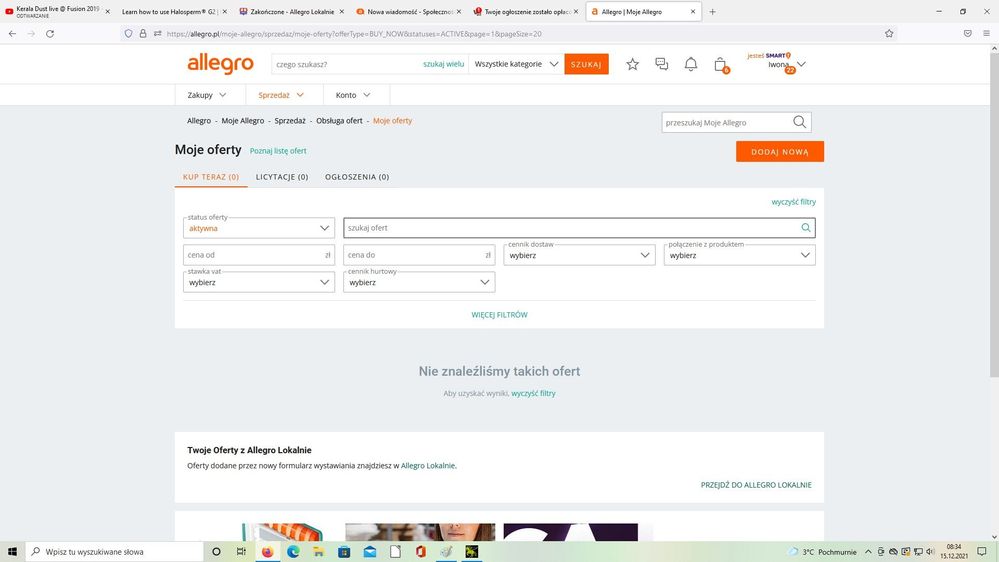Viewport: 999px width, 562px height.
Task: Click the browser address bar URL
Action: pos(354,34)
